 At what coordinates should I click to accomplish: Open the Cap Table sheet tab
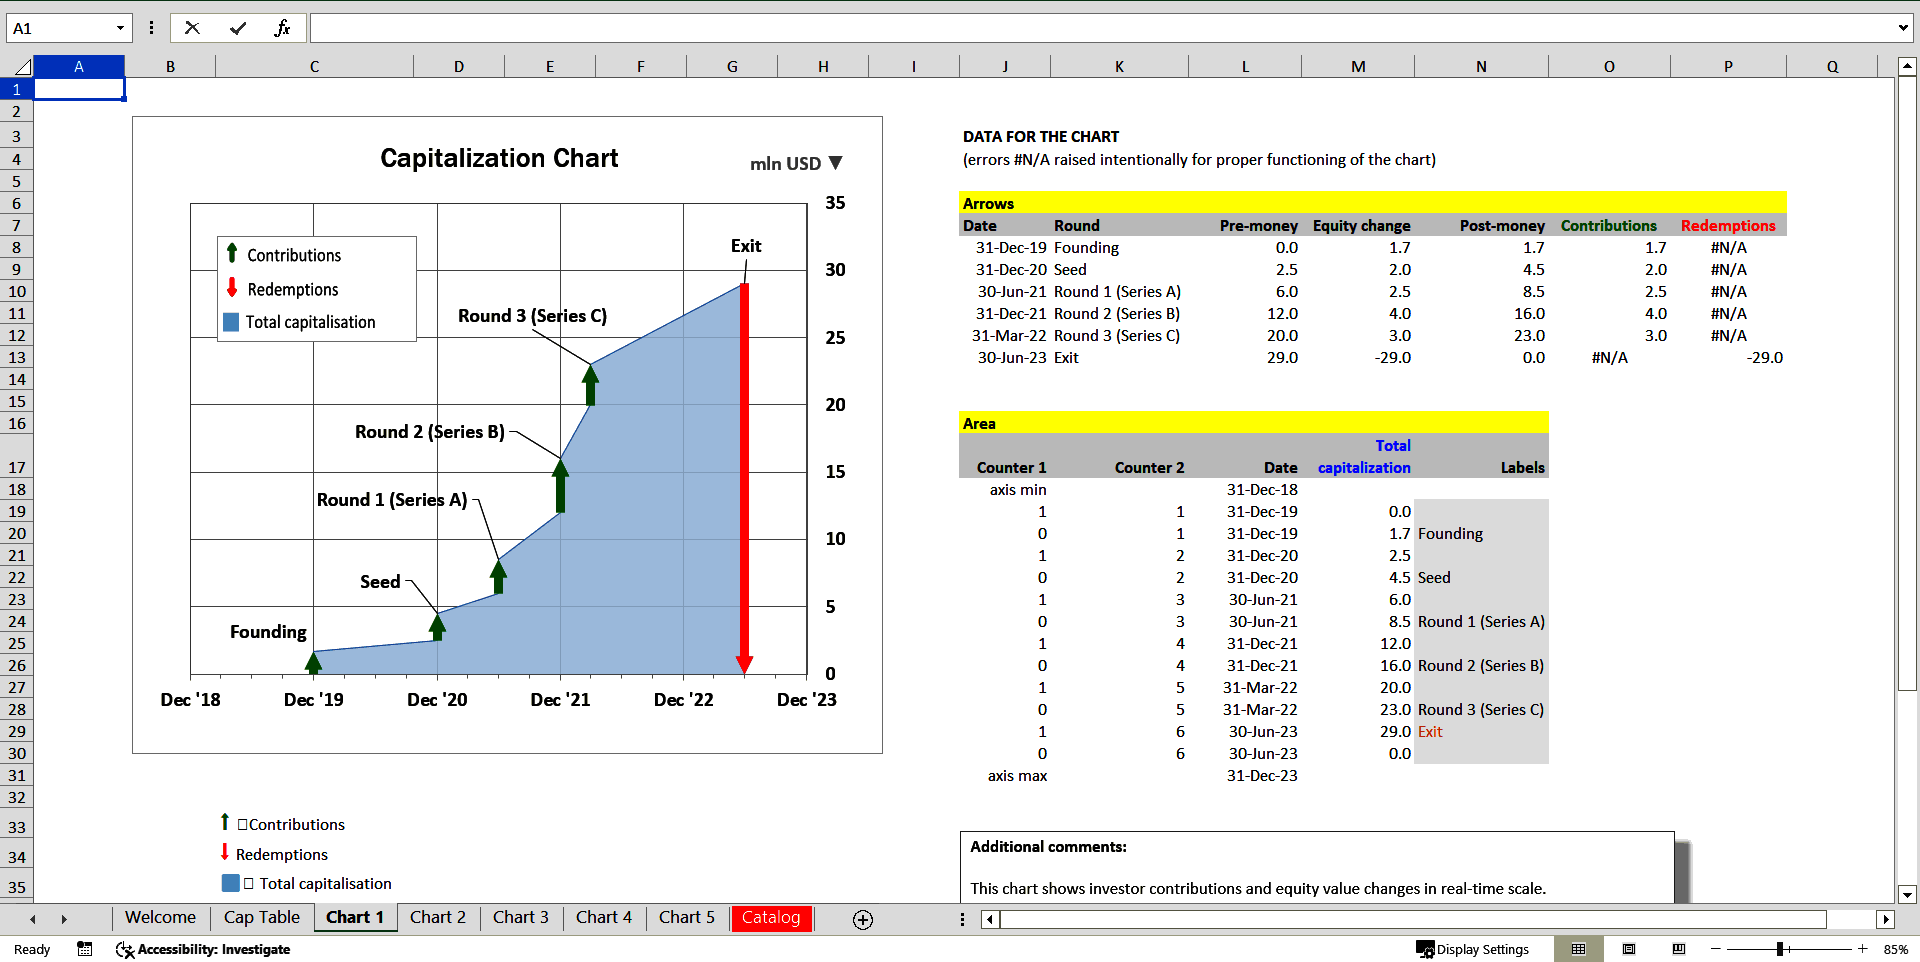click(261, 917)
